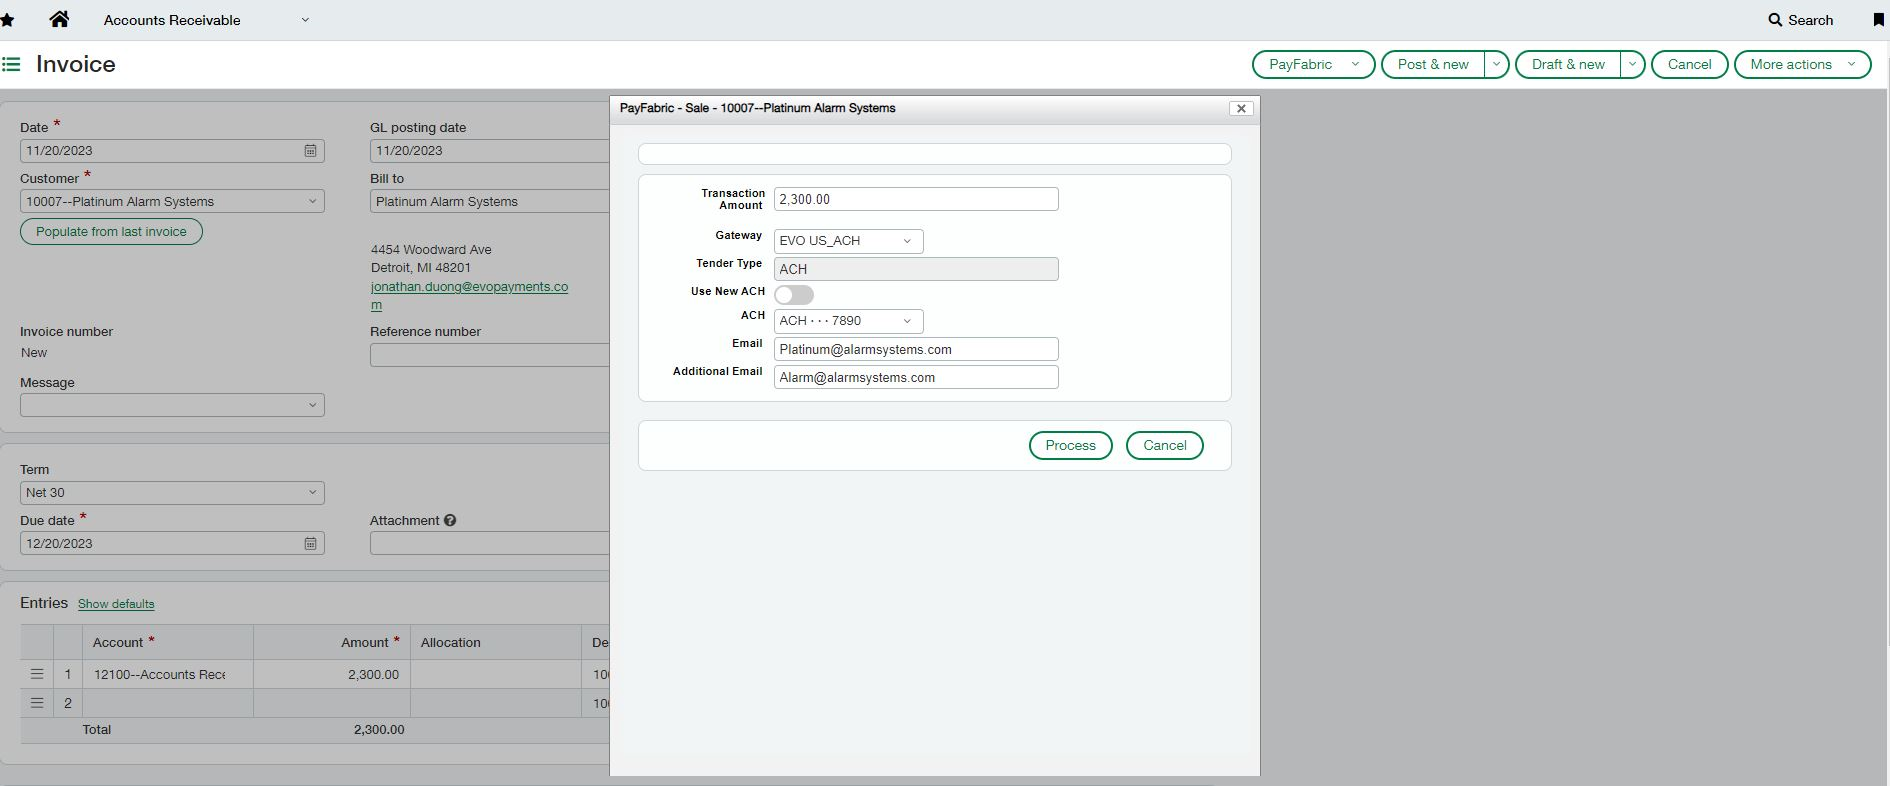Screen dimensions: 1890x786
Task: Toggle the Use New ACH switch
Action: click(794, 295)
